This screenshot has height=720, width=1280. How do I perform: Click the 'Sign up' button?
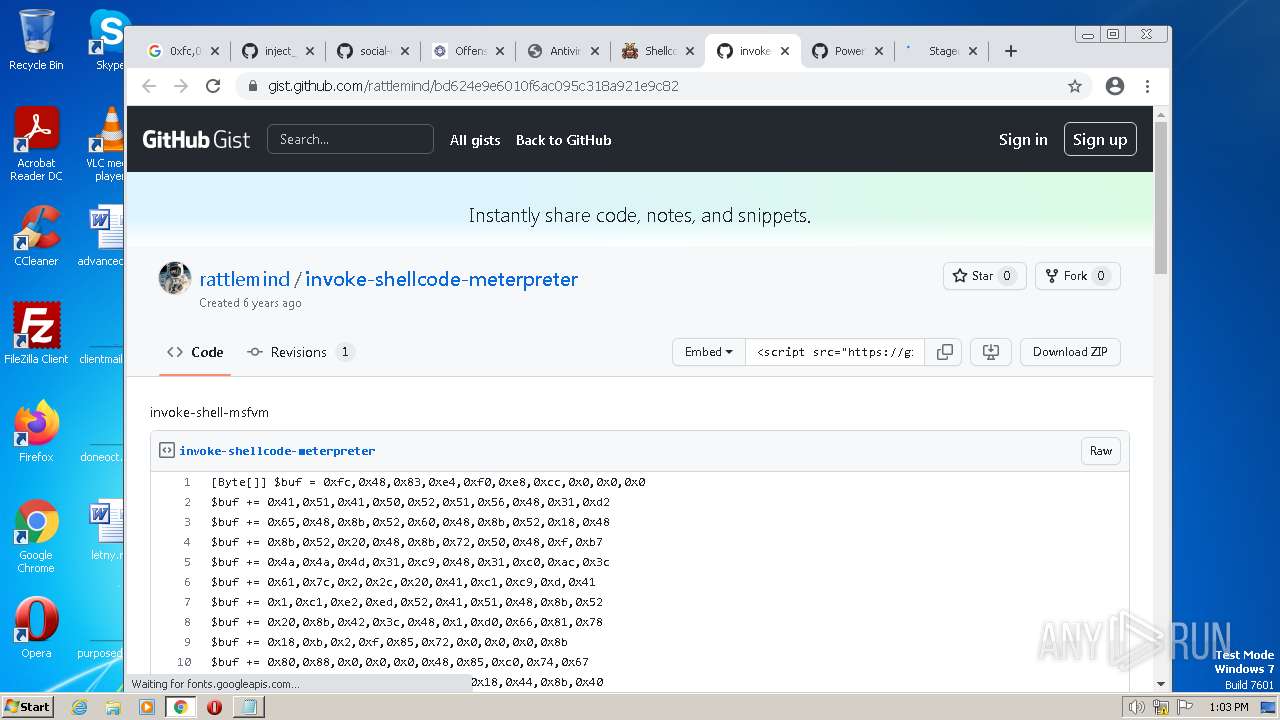click(x=1100, y=140)
